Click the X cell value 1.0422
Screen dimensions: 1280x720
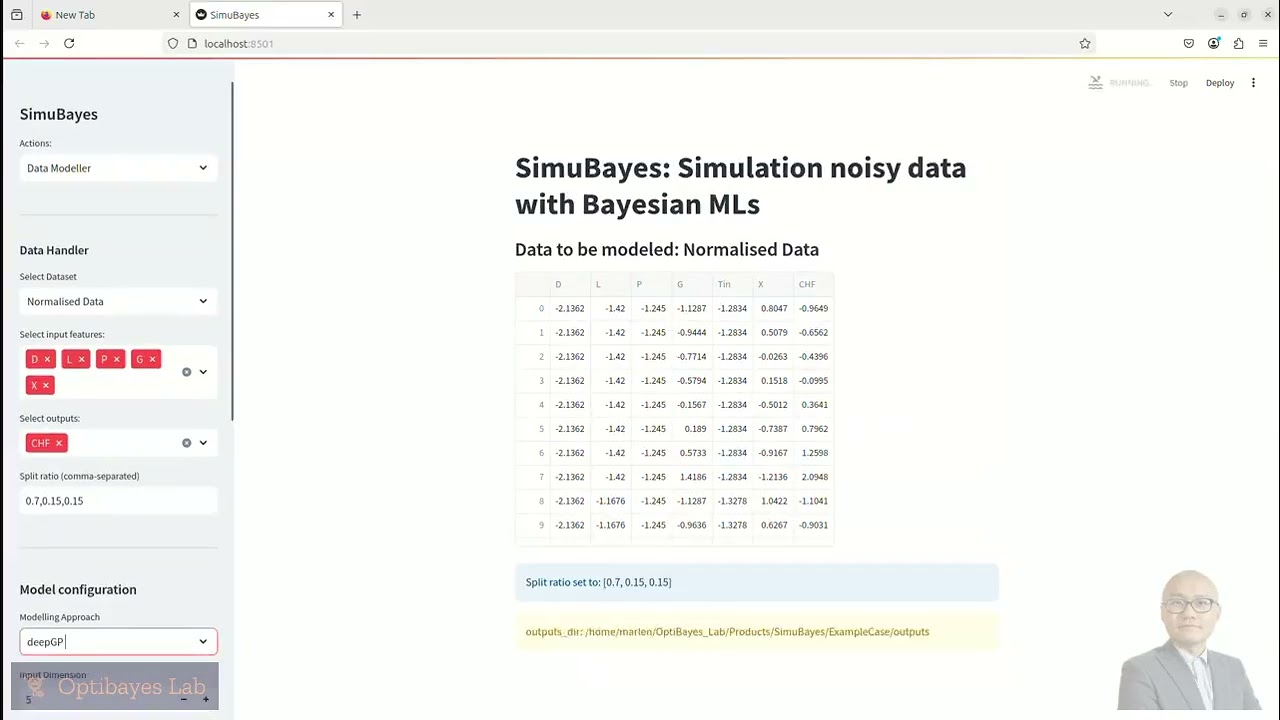click(x=773, y=501)
